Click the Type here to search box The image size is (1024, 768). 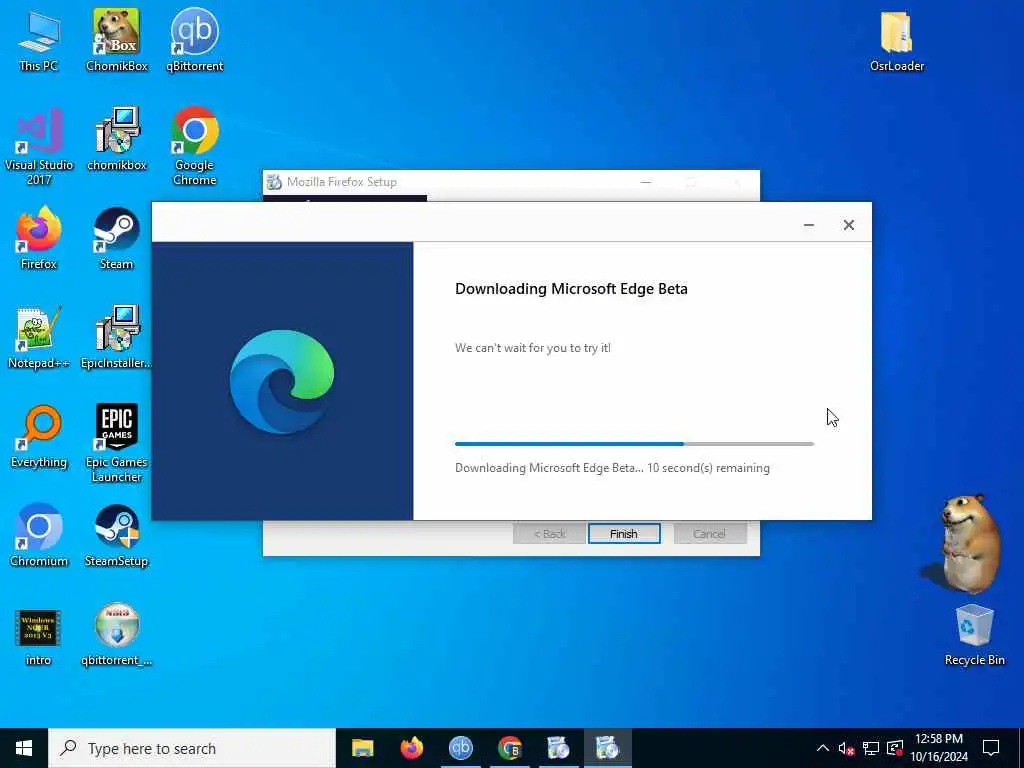tap(192, 748)
